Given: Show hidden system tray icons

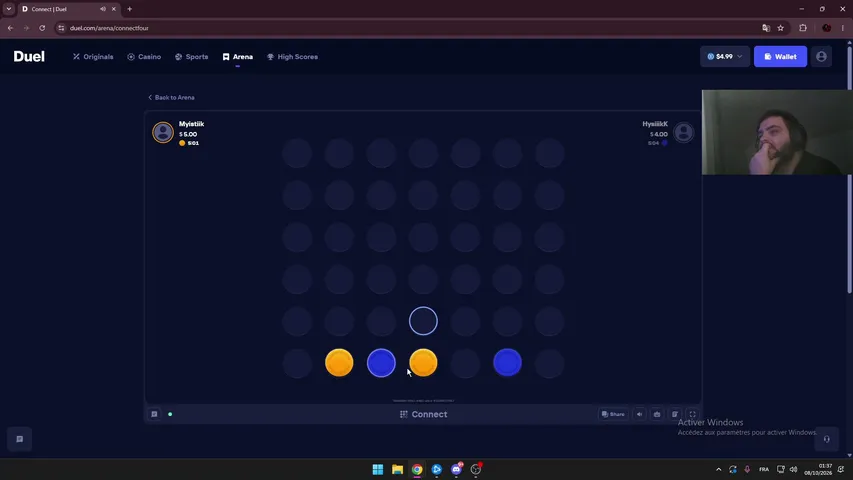Looking at the screenshot, I should (x=719, y=469).
